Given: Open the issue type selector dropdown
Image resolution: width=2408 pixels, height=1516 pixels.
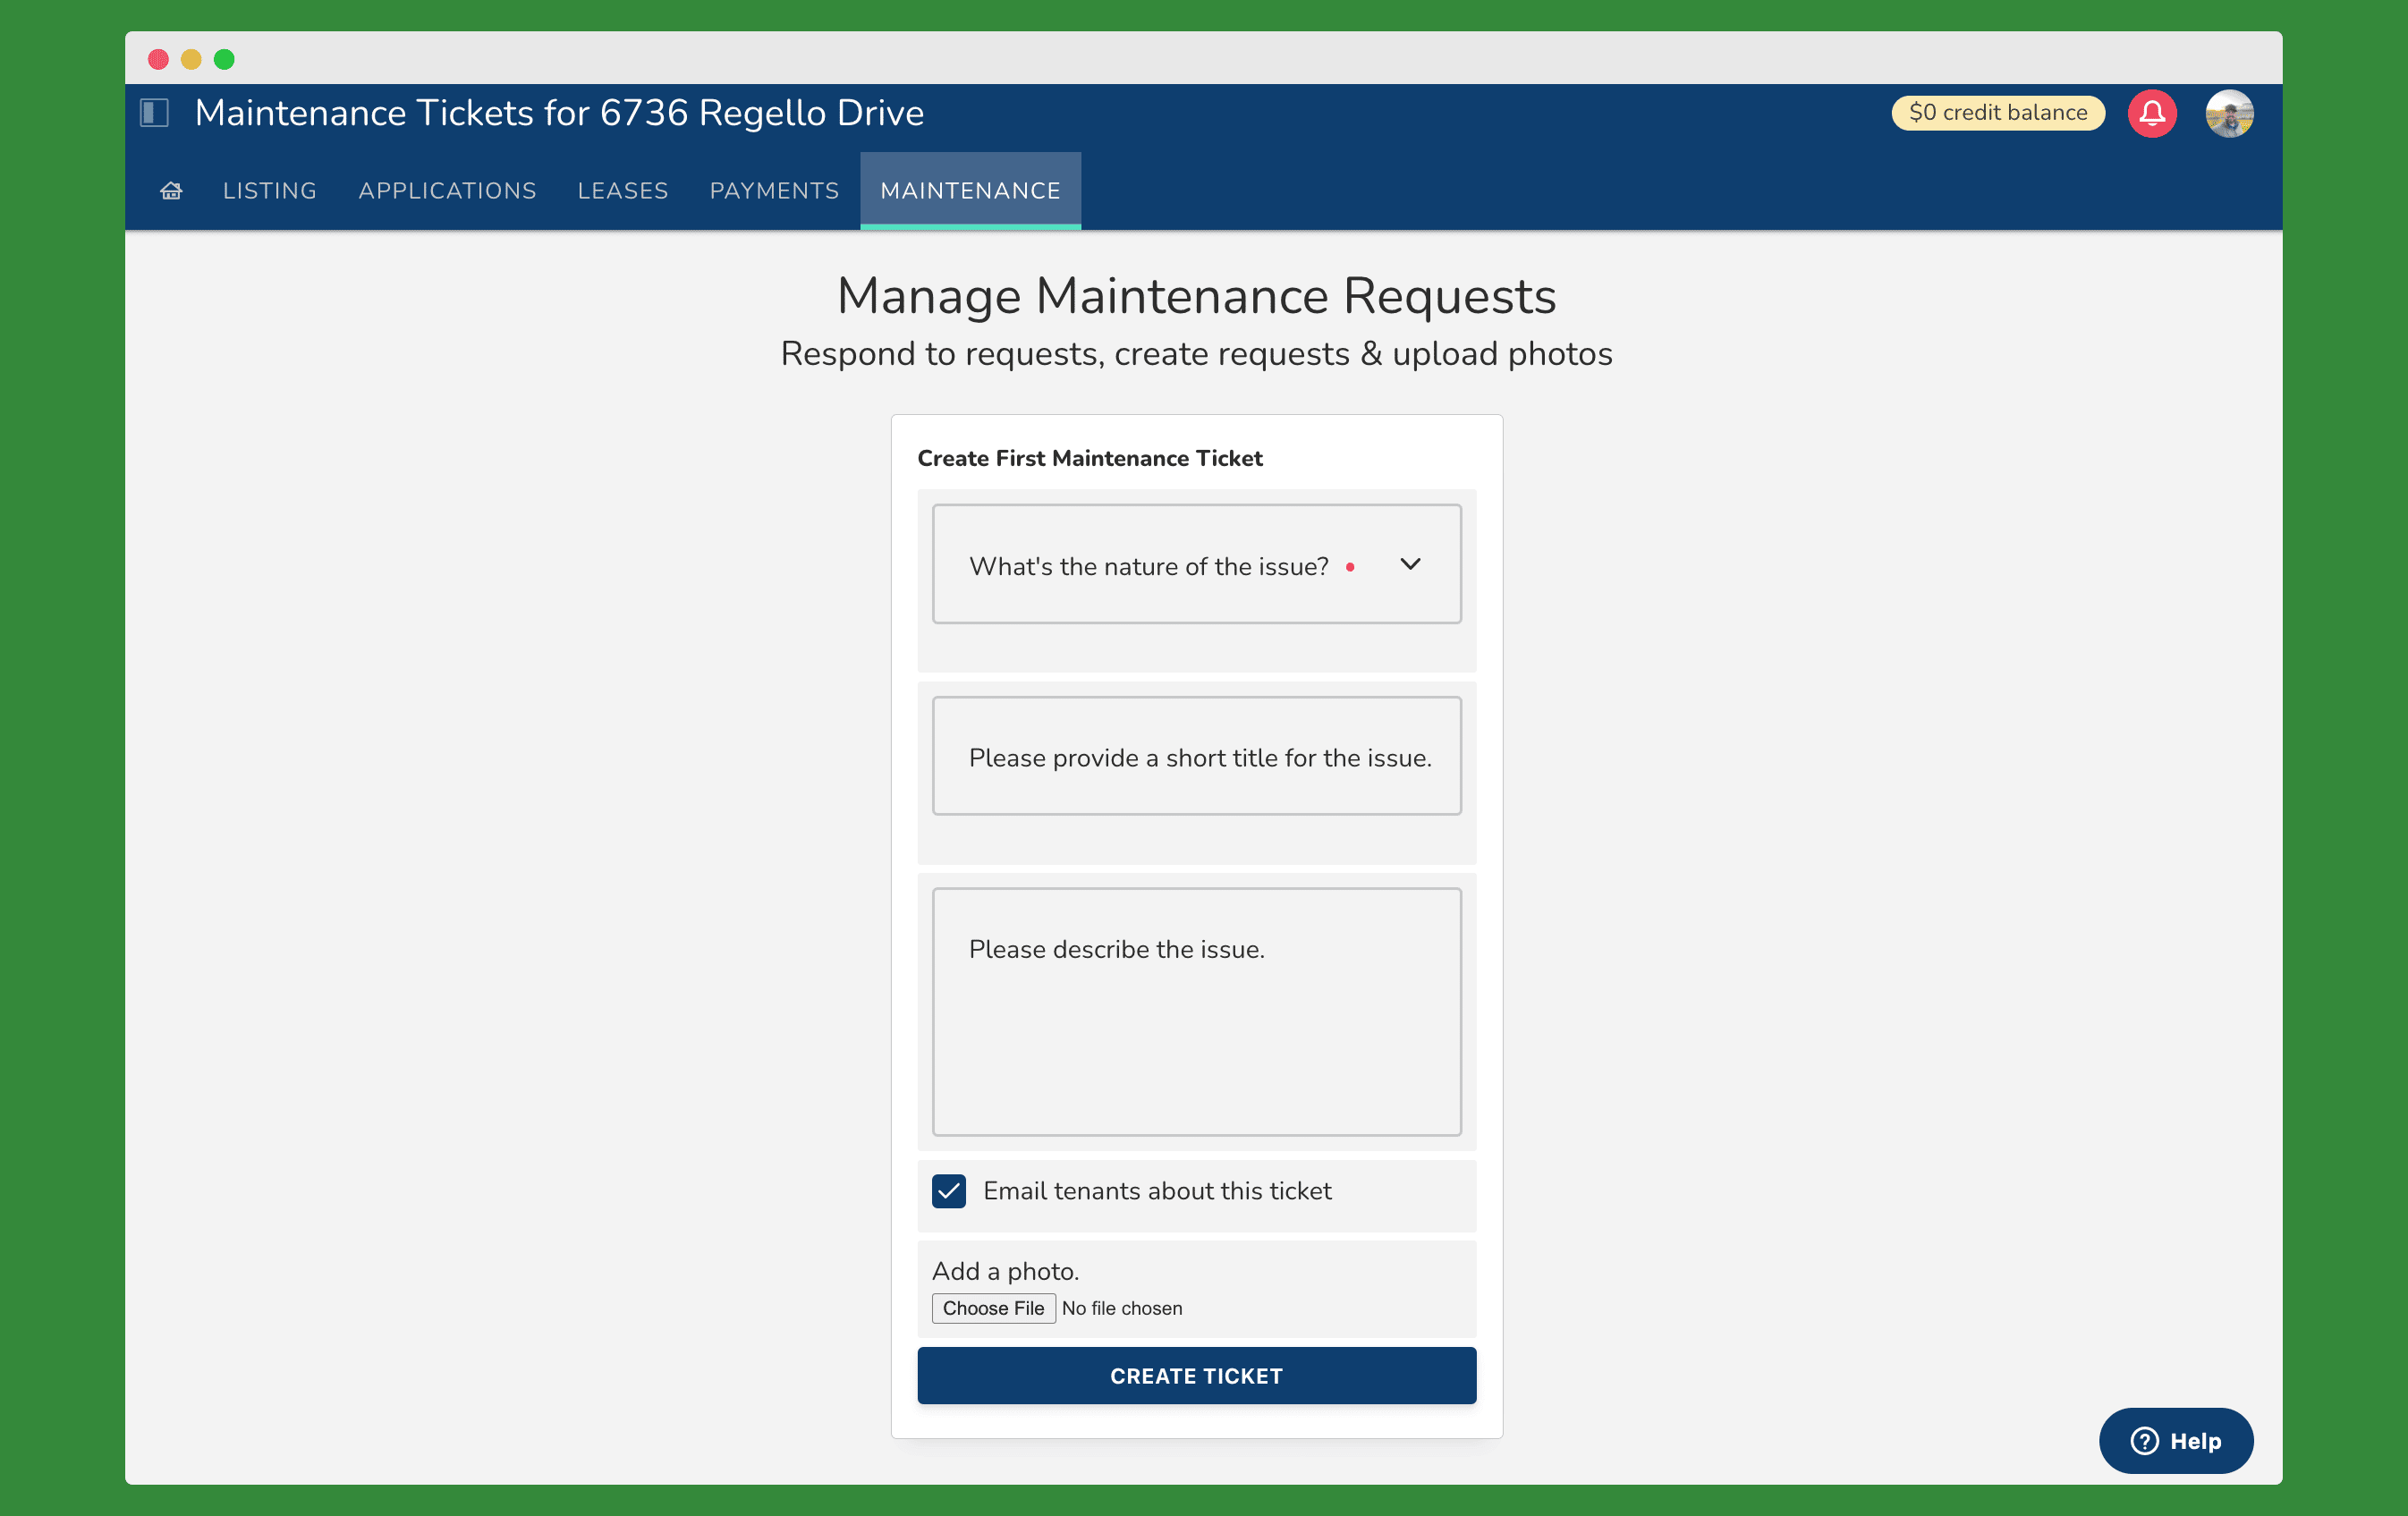Looking at the screenshot, I should [1196, 563].
